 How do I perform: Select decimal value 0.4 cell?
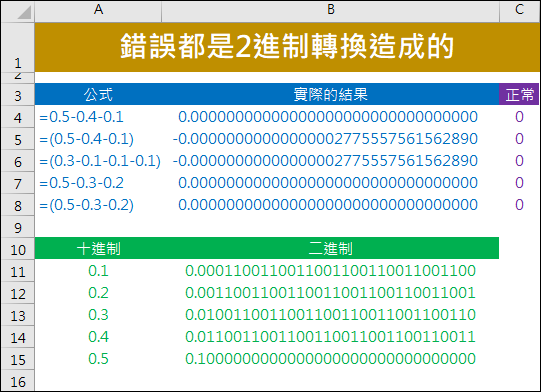98,336
